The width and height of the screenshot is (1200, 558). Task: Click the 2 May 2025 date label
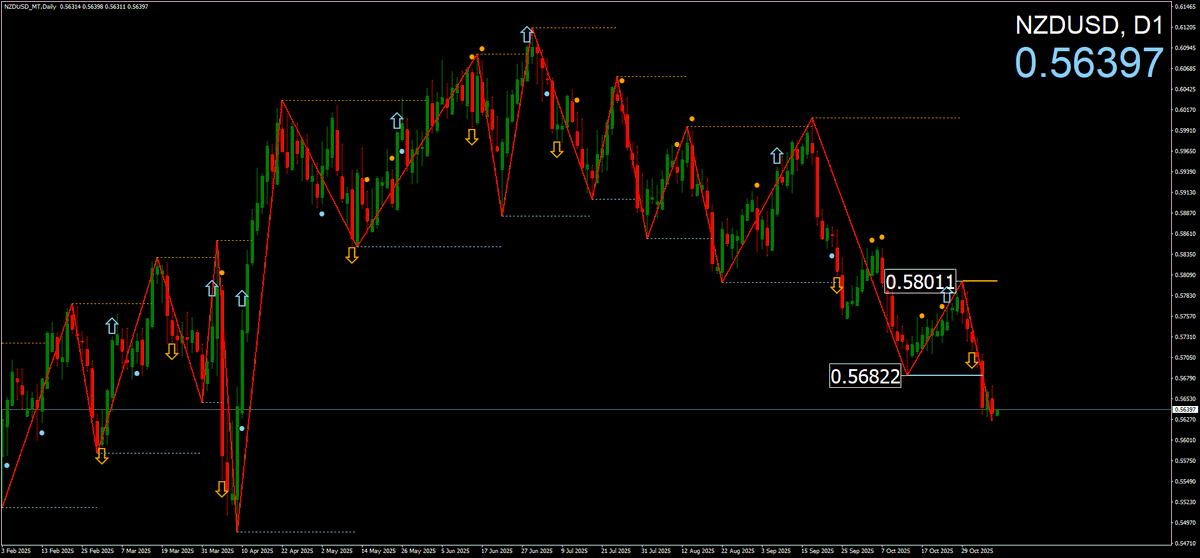[337, 551]
